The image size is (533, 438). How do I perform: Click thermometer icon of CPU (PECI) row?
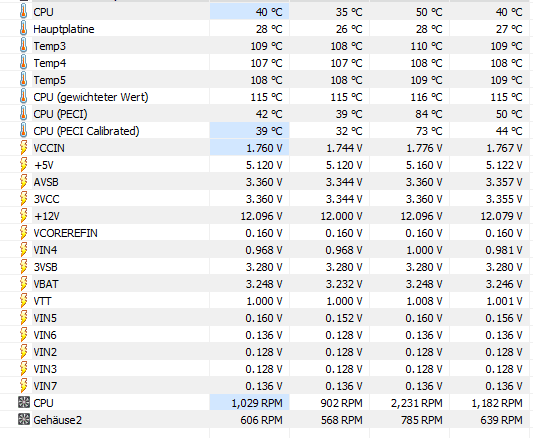point(23,114)
